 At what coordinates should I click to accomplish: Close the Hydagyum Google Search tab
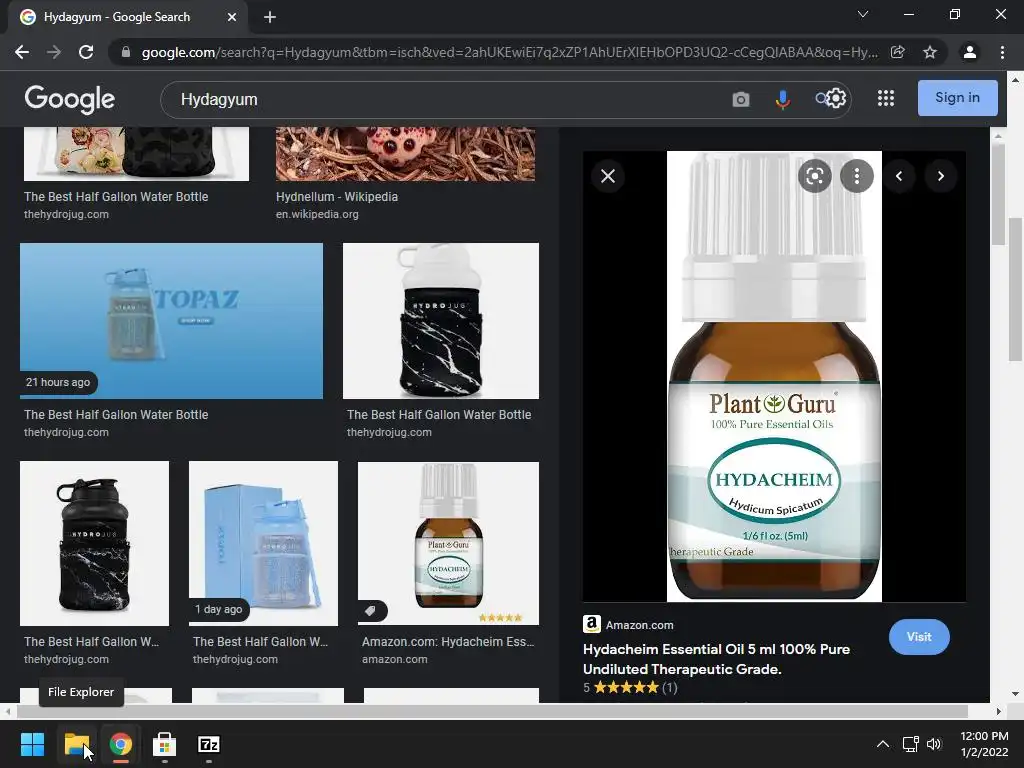click(x=232, y=17)
